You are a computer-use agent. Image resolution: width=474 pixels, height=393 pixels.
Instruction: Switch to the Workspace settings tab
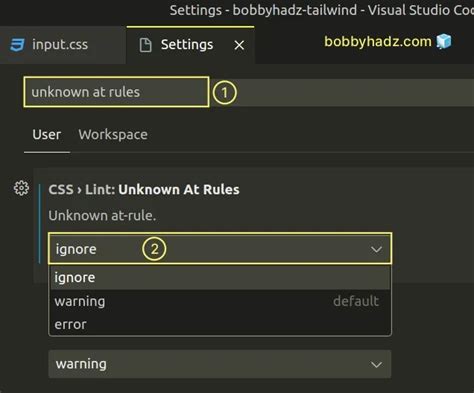[113, 135]
